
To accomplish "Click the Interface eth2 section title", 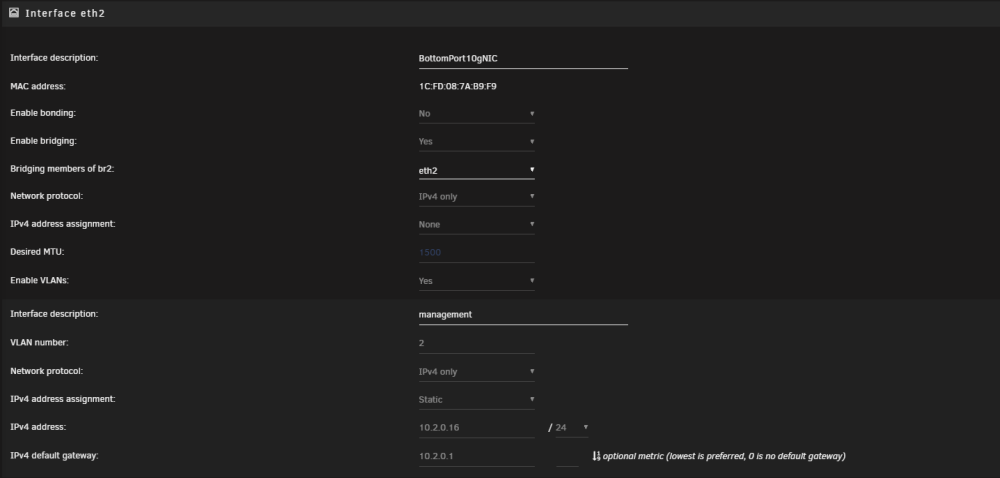I will [64, 13].
